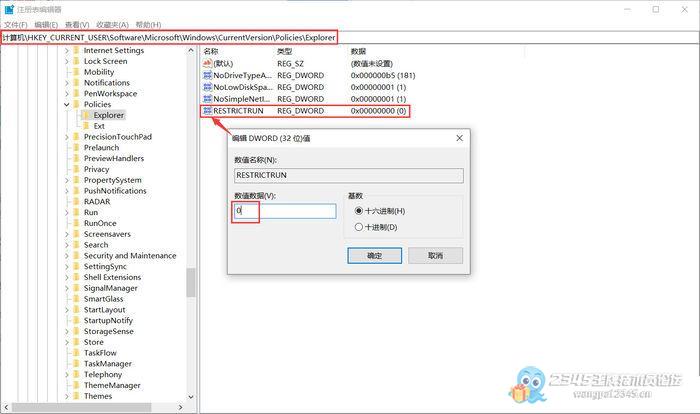Click the 数值名称(N) name field
The image size is (700, 414).
(x=349, y=175)
